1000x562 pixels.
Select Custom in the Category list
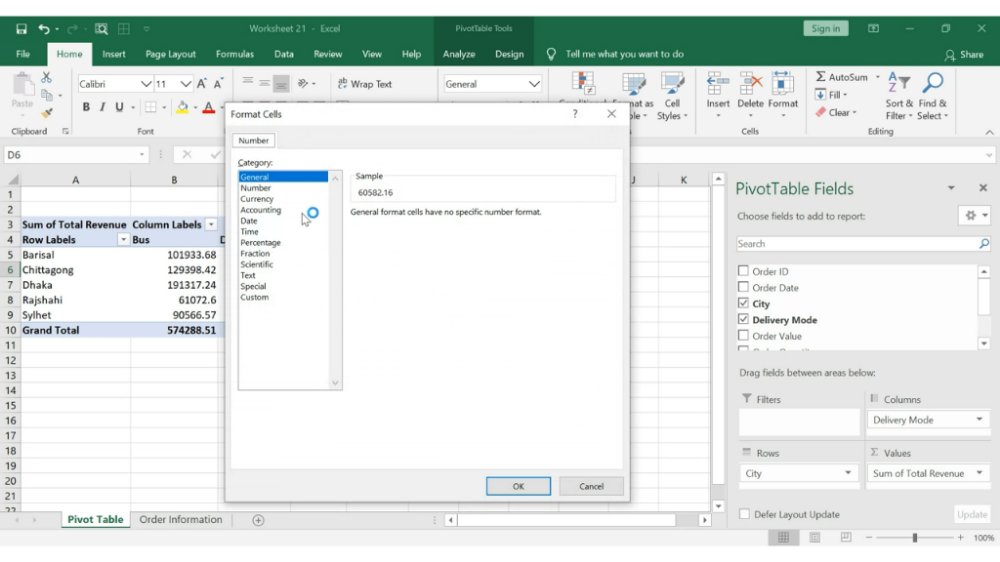pos(254,297)
